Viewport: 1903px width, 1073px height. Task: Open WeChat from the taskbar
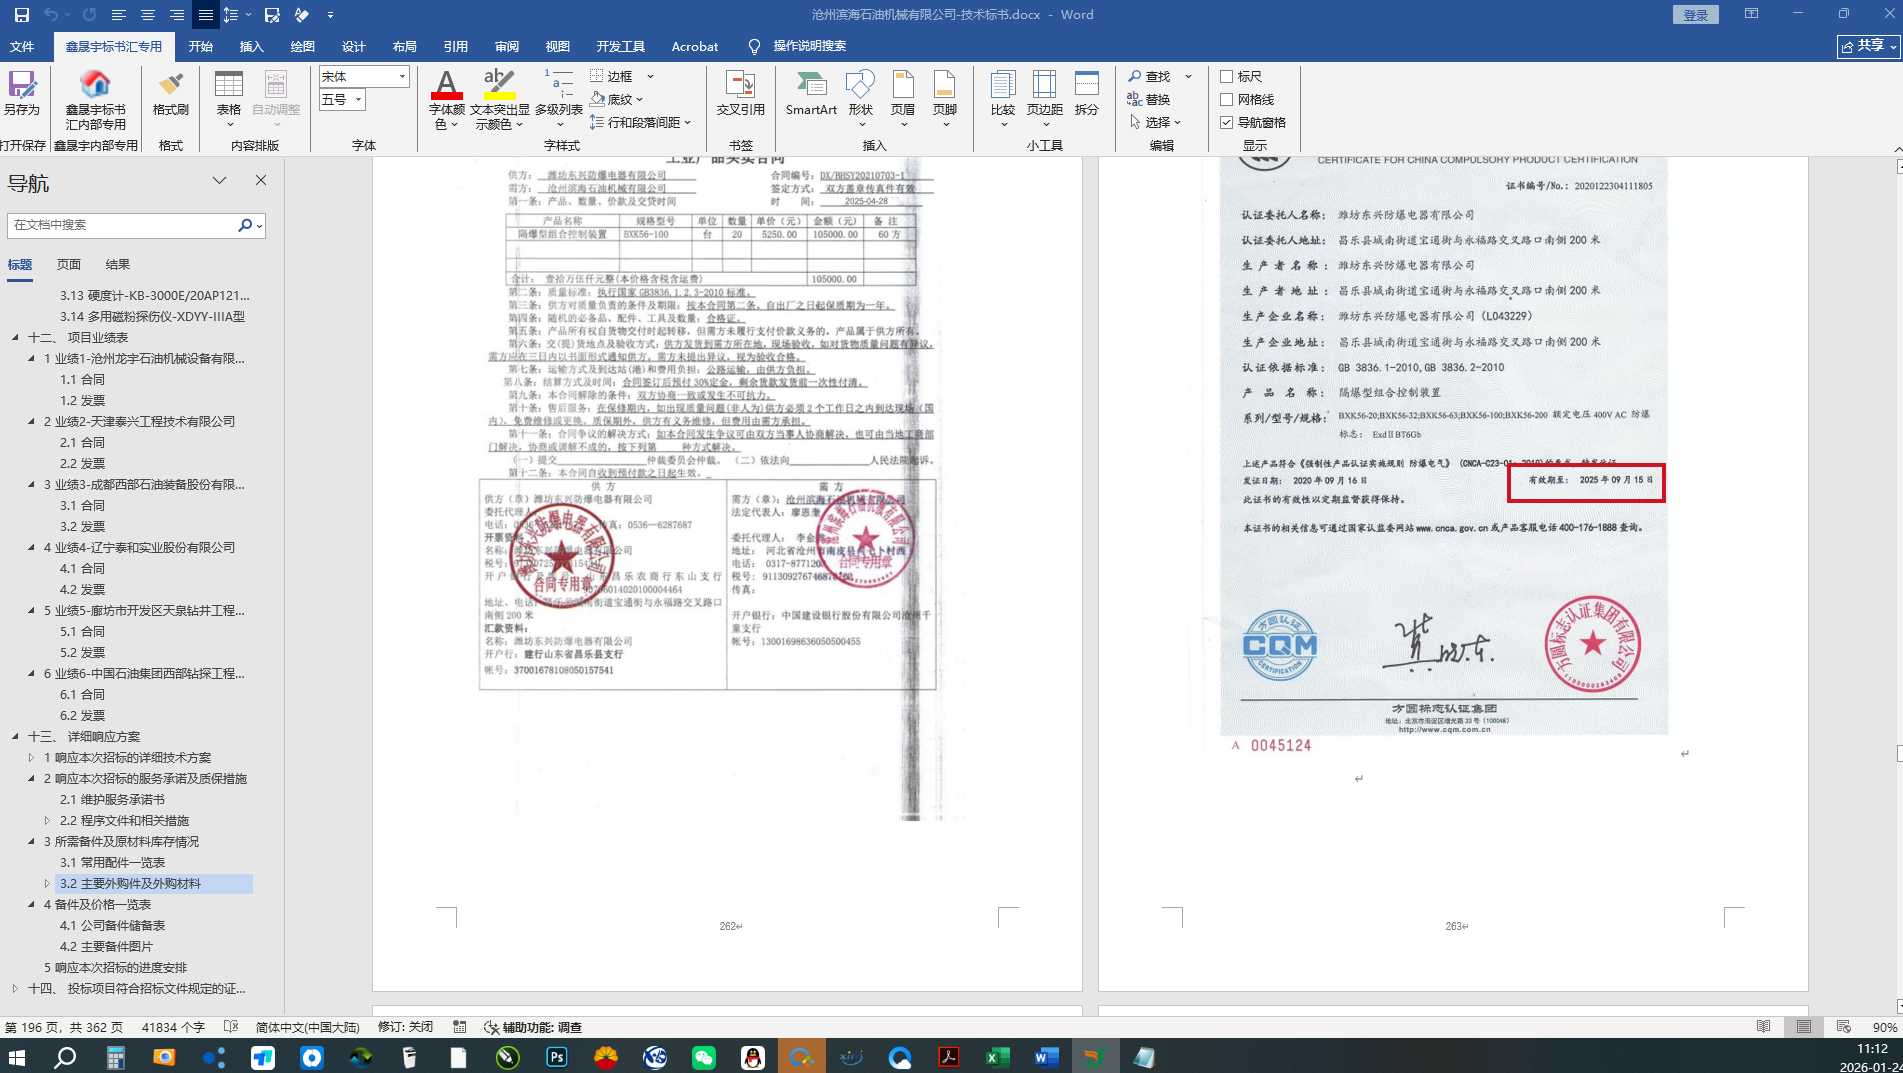[704, 1057]
